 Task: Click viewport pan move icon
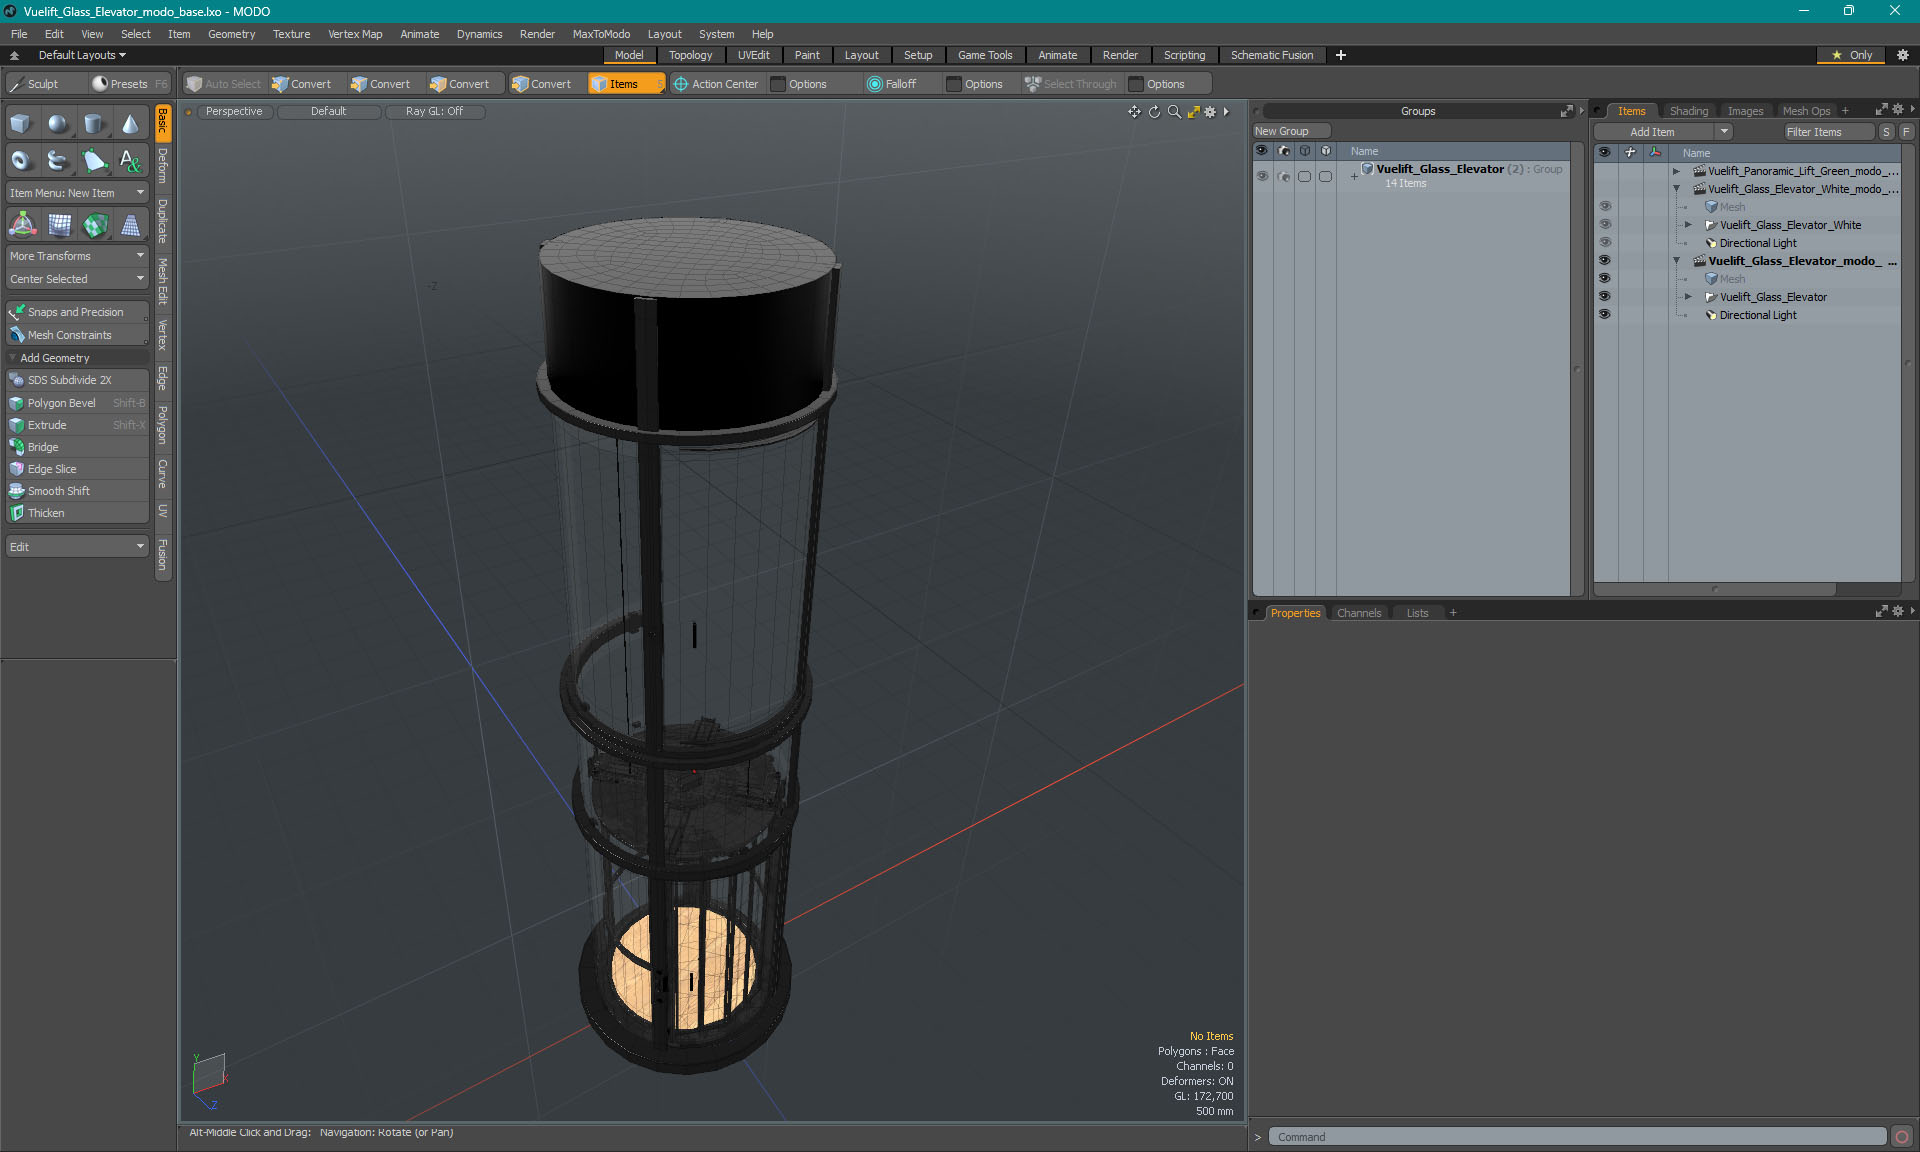point(1134,112)
